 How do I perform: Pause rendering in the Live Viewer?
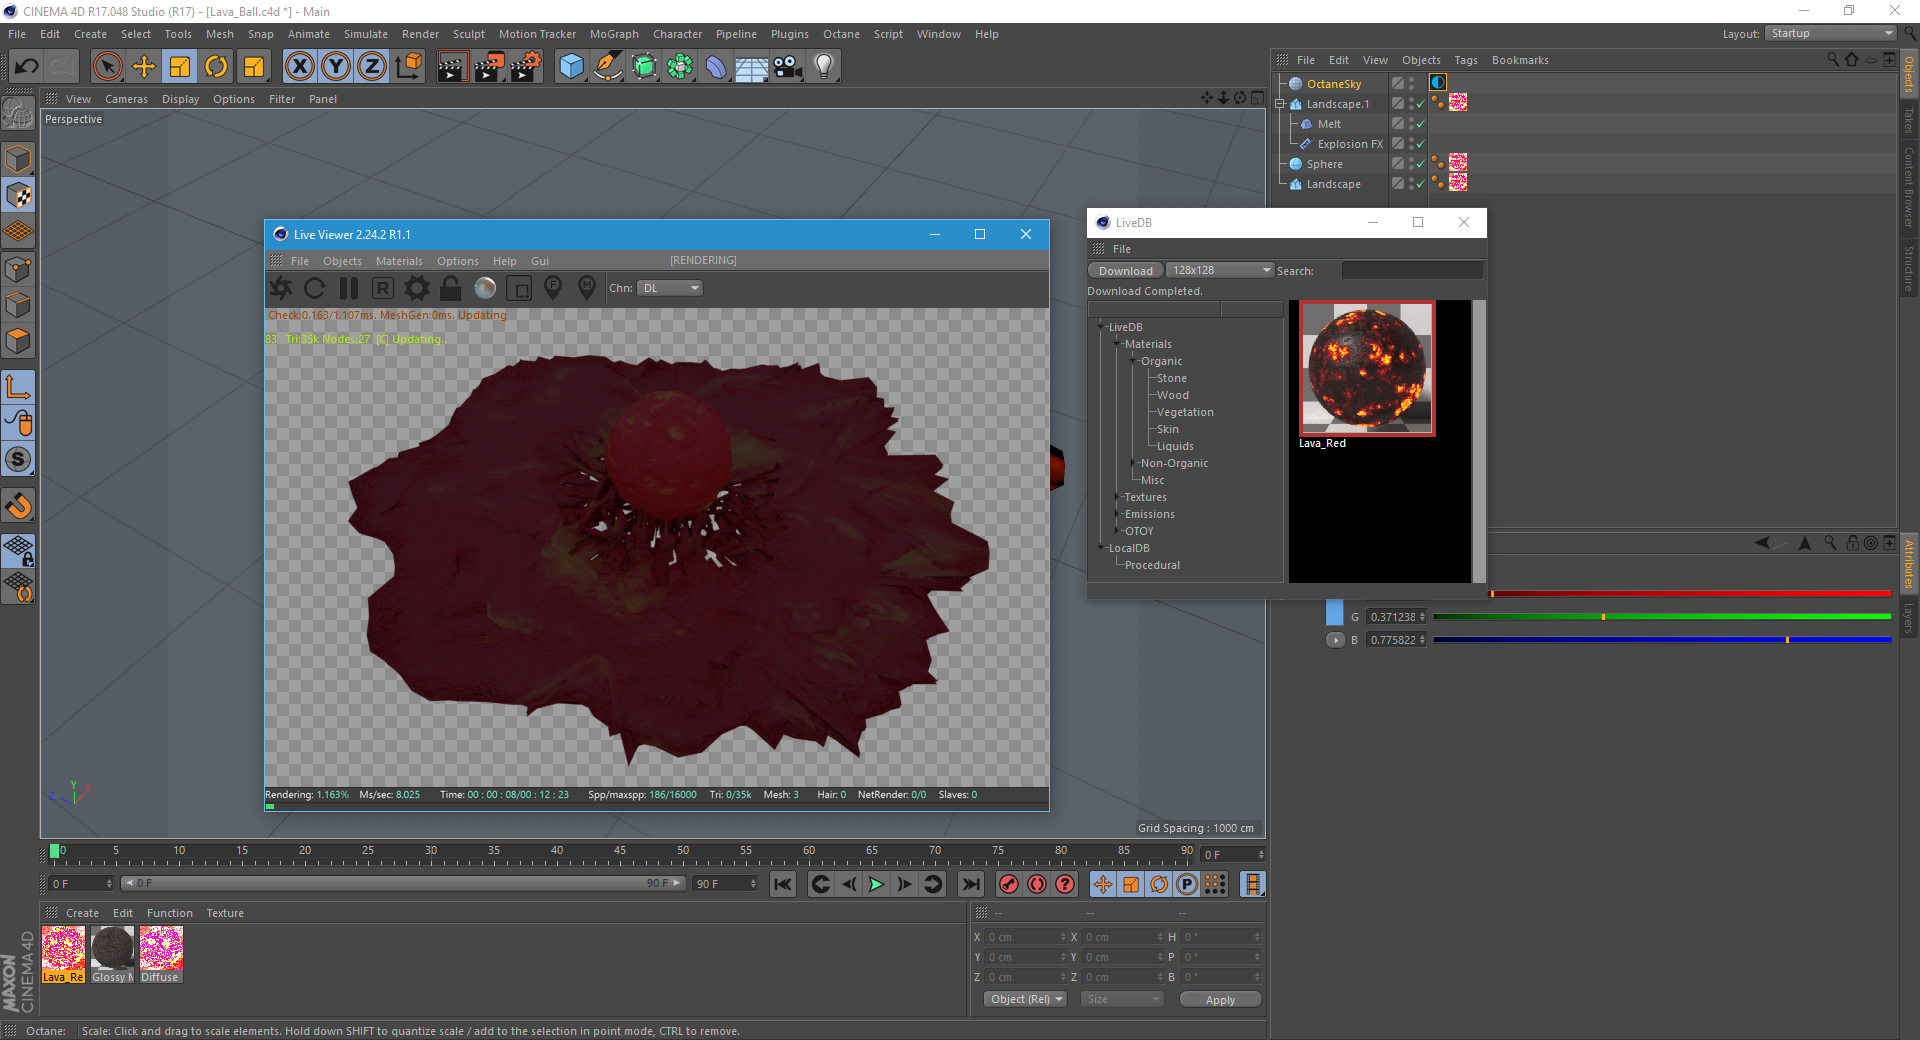click(x=349, y=289)
